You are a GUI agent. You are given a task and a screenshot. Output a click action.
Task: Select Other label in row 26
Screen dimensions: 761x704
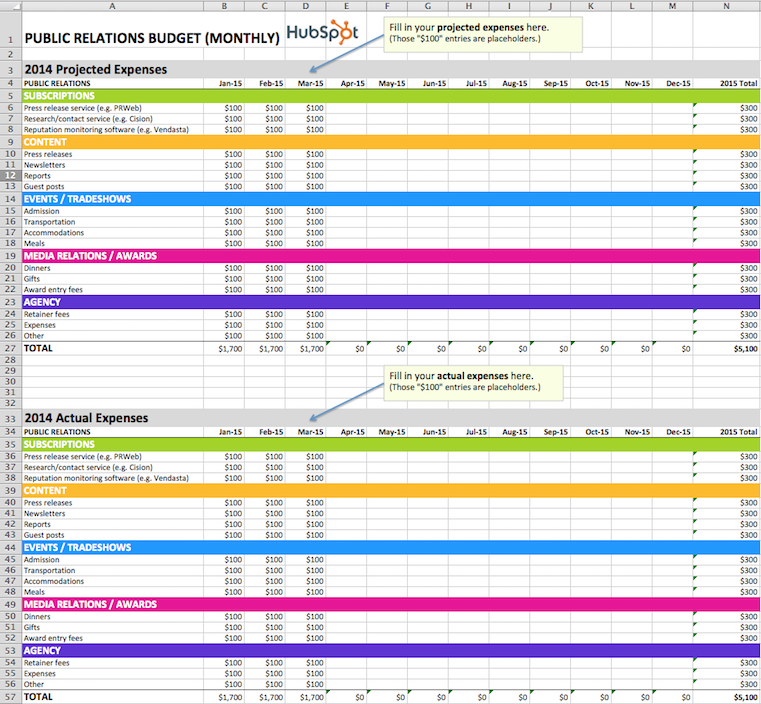[34, 335]
